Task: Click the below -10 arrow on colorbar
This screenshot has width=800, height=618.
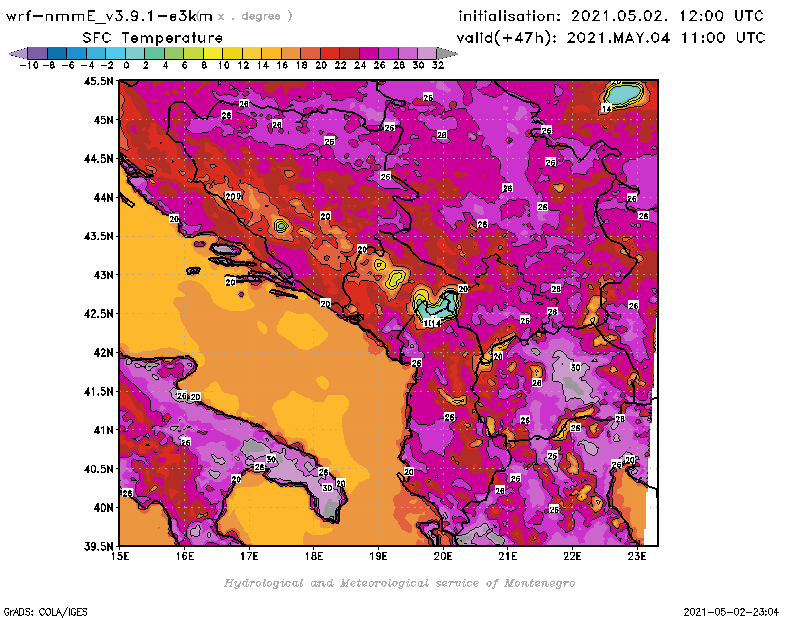Action: tap(18, 53)
